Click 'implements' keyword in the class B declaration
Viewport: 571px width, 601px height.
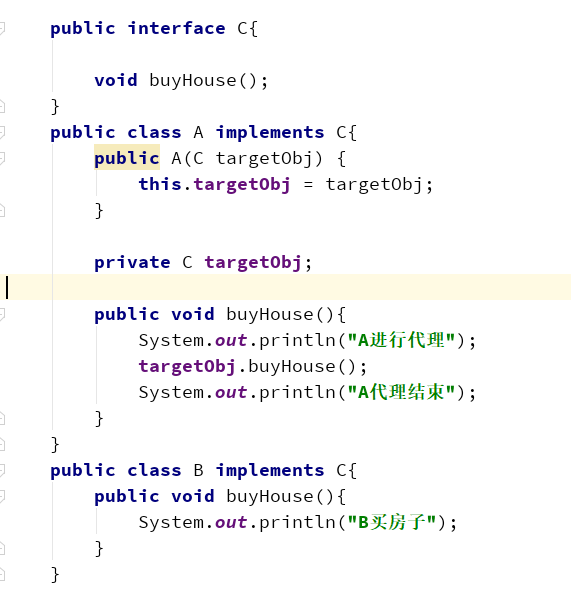click(270, 470)
